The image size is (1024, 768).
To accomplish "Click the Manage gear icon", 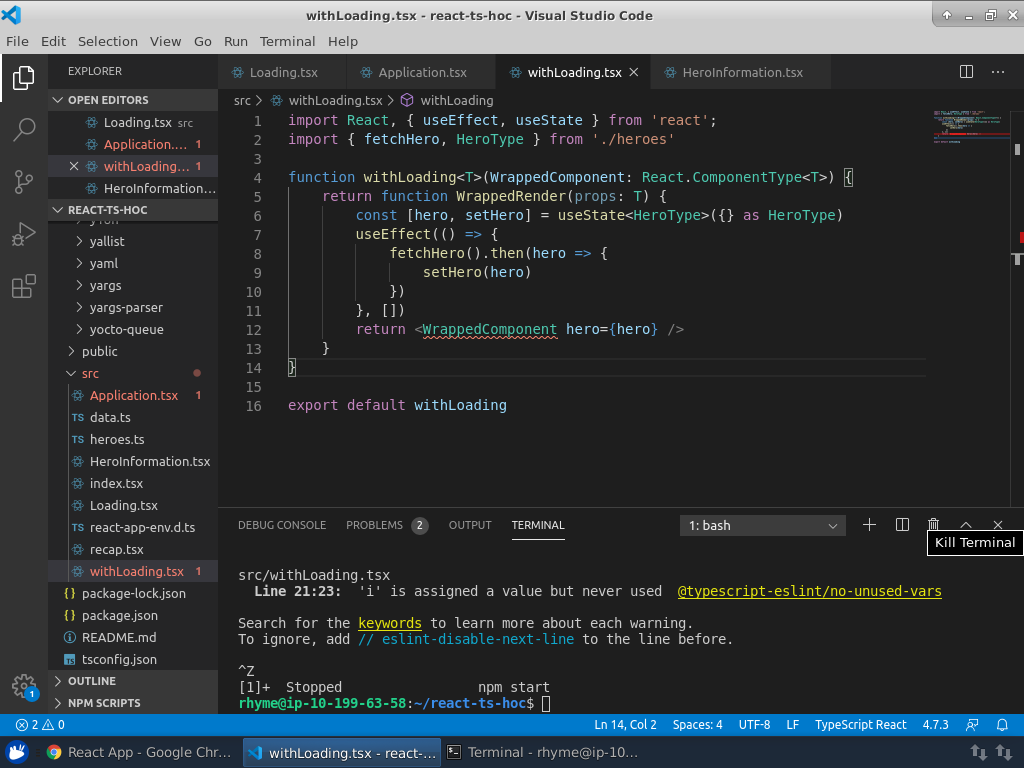I will (24, 686).
